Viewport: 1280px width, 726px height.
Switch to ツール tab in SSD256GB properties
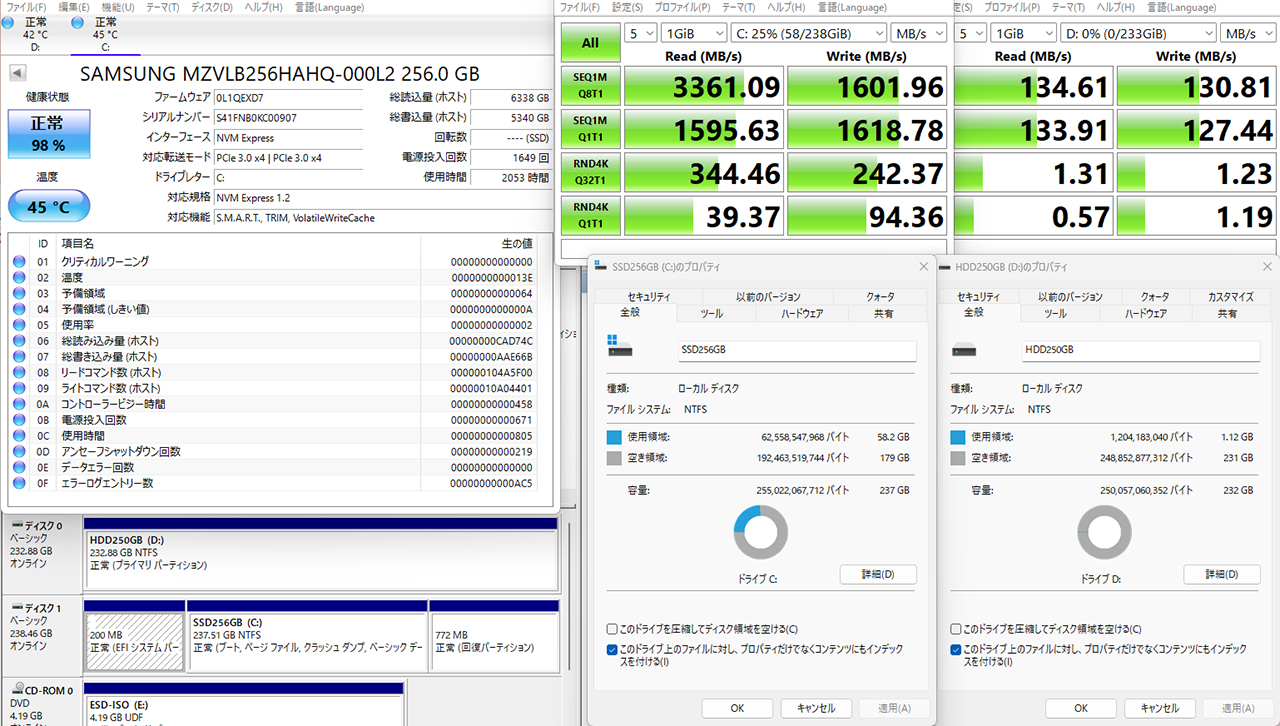(x=711, y=314)
